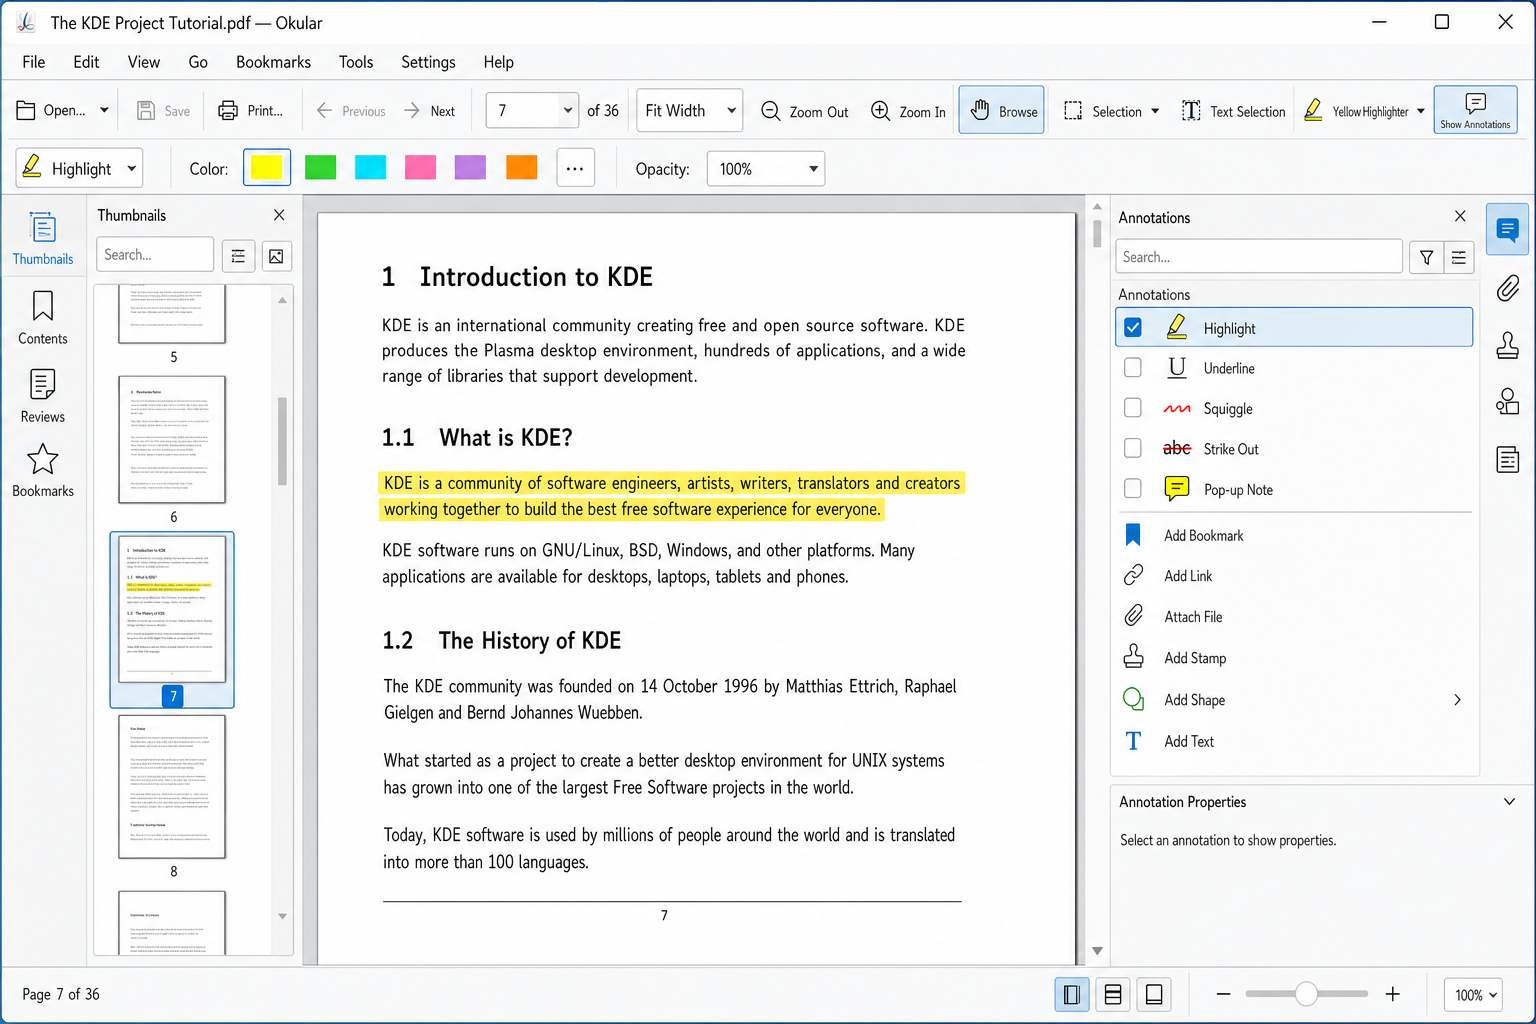Screen dimensions: 1536x1024
Task: Click the thumbnails image view icon
Action: [276, 256]
